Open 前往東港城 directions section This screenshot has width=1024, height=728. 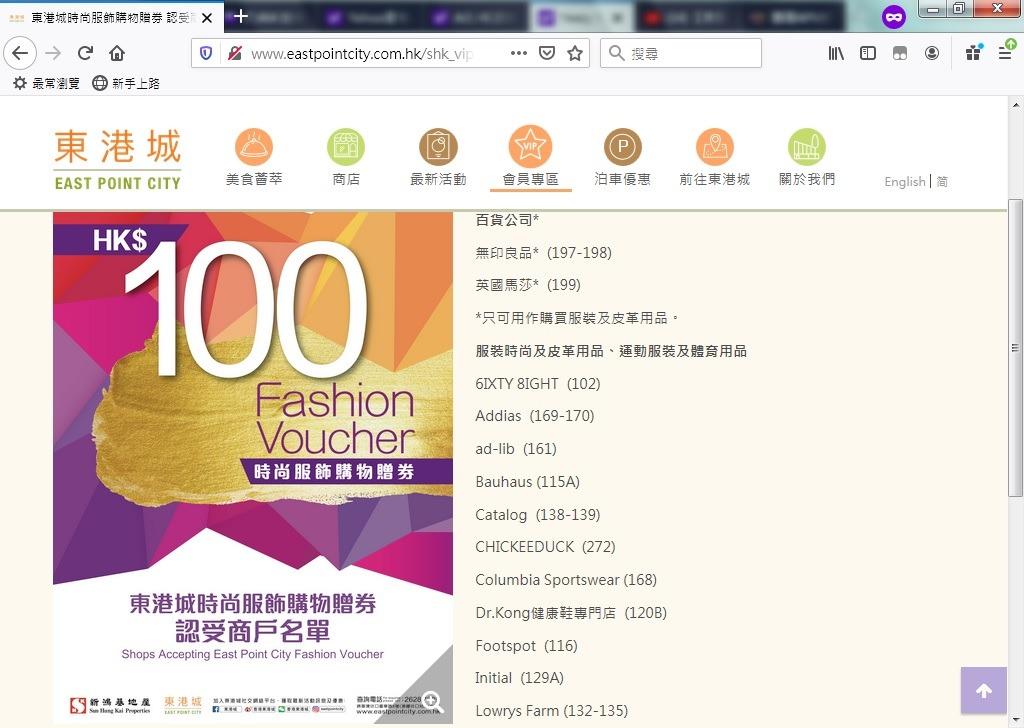point(714,157)
